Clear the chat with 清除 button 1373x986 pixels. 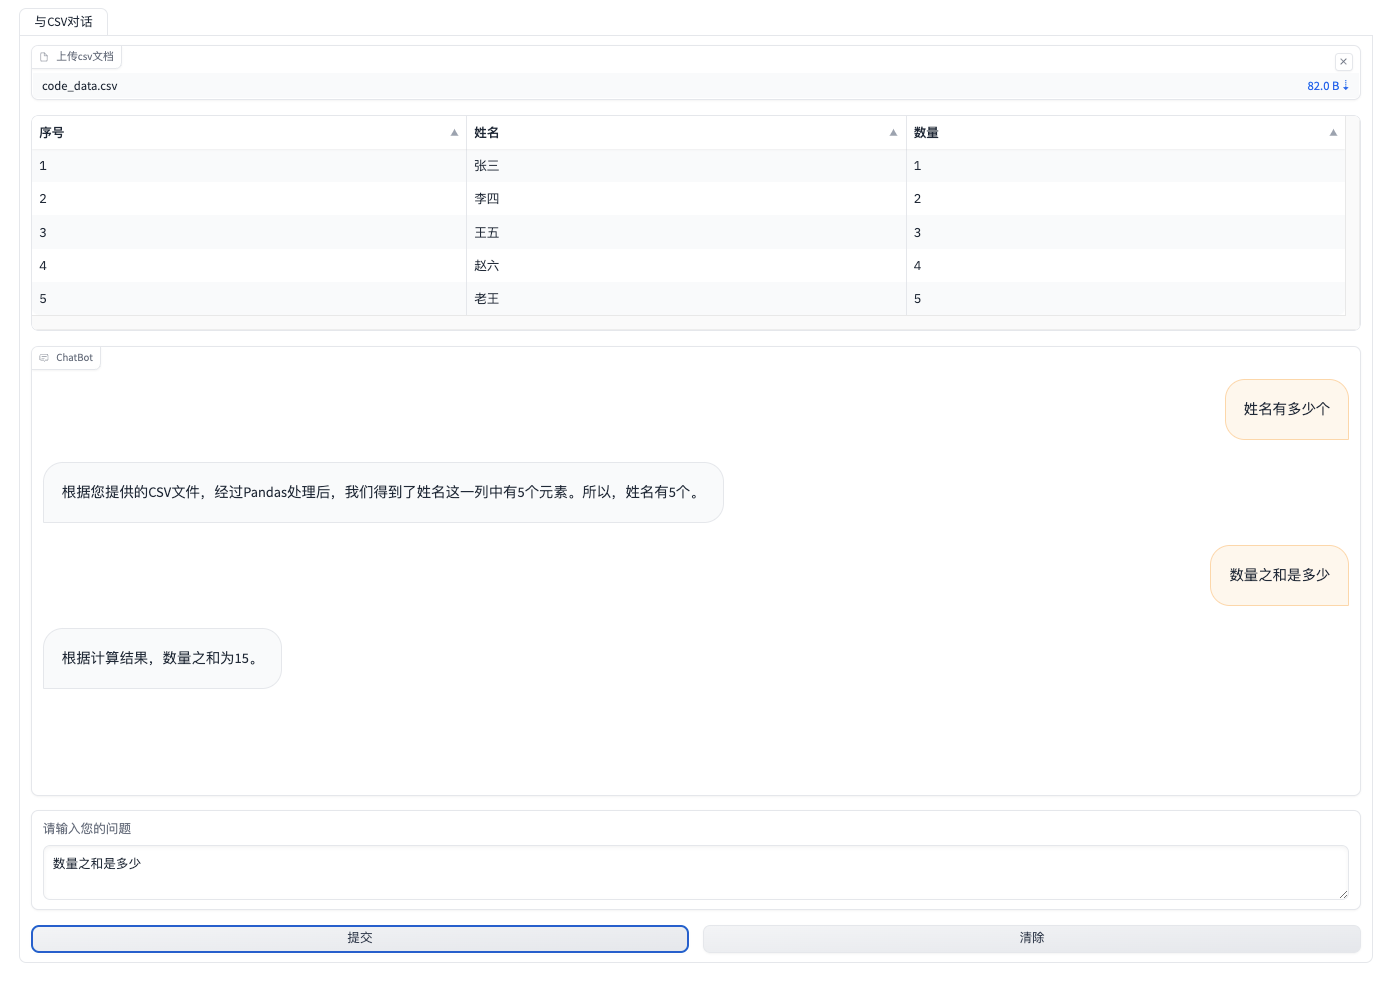(x=1032, y=938)
